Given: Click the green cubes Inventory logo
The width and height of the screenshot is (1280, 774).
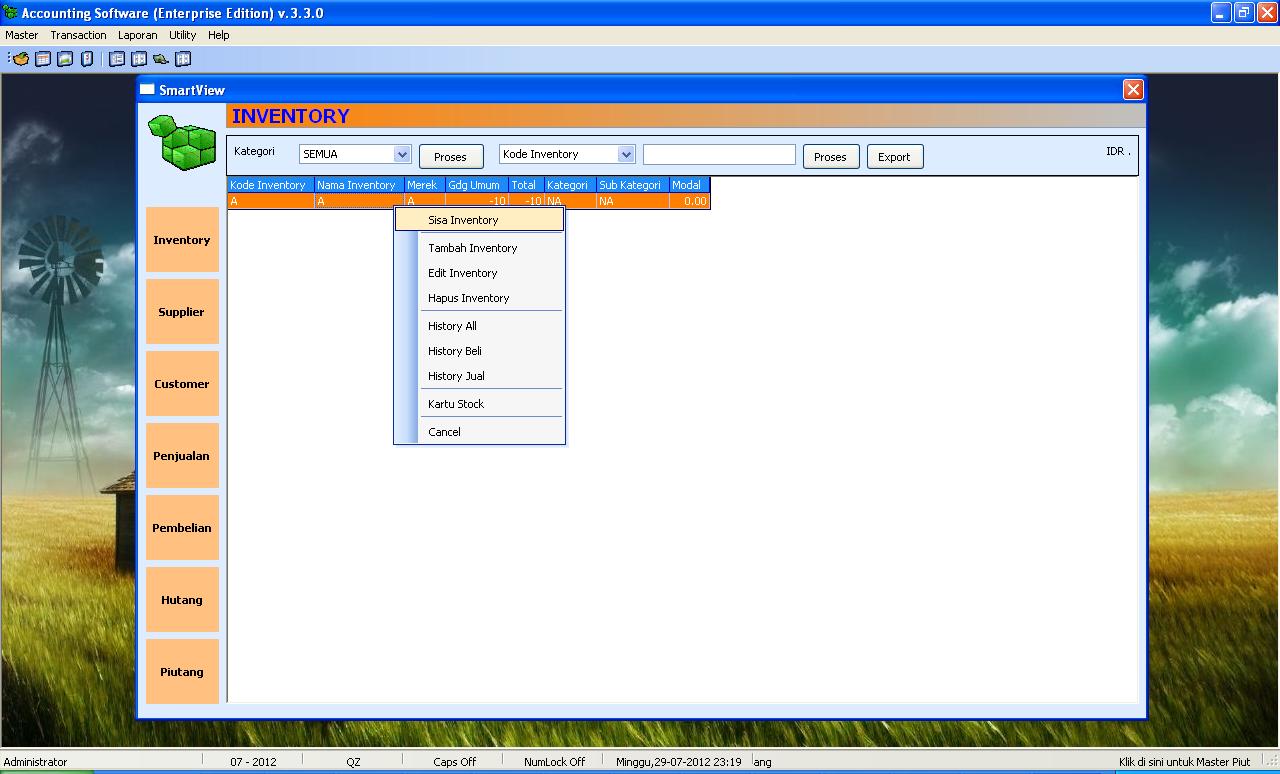Looking at the screenshot, I should tap(182, 142).
